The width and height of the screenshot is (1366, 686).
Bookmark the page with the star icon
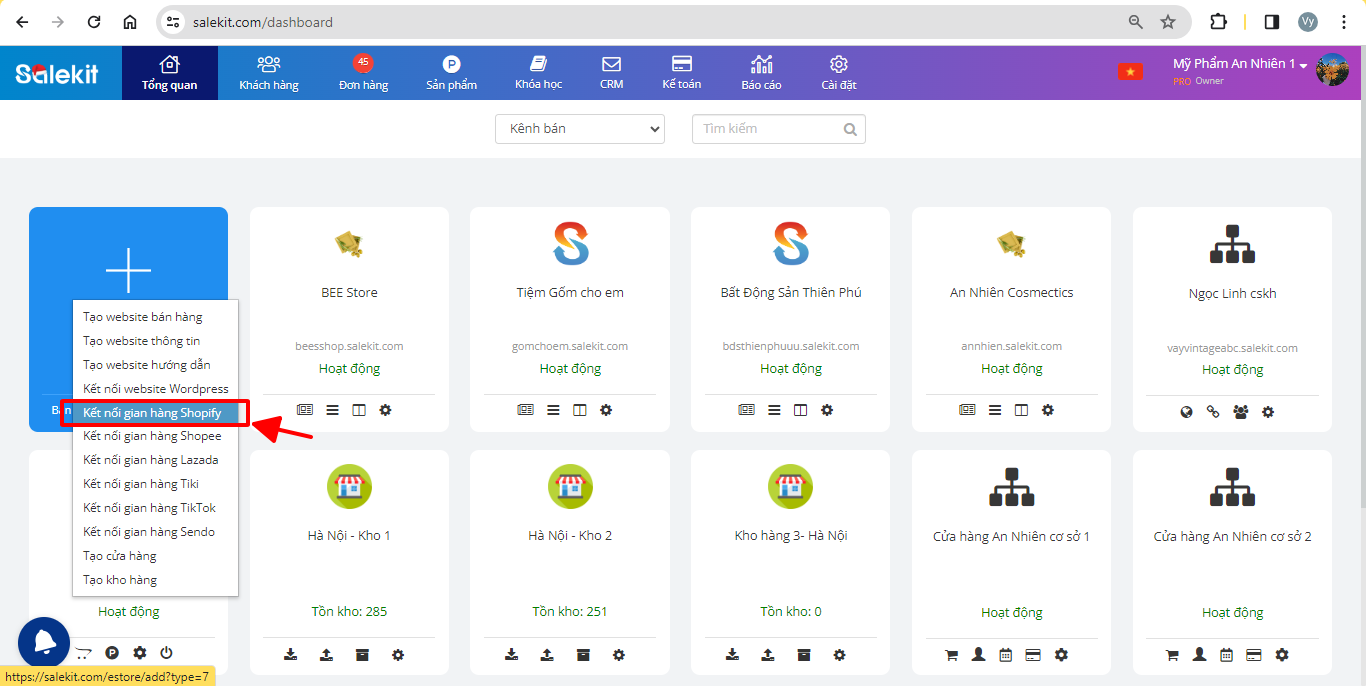1167,22
